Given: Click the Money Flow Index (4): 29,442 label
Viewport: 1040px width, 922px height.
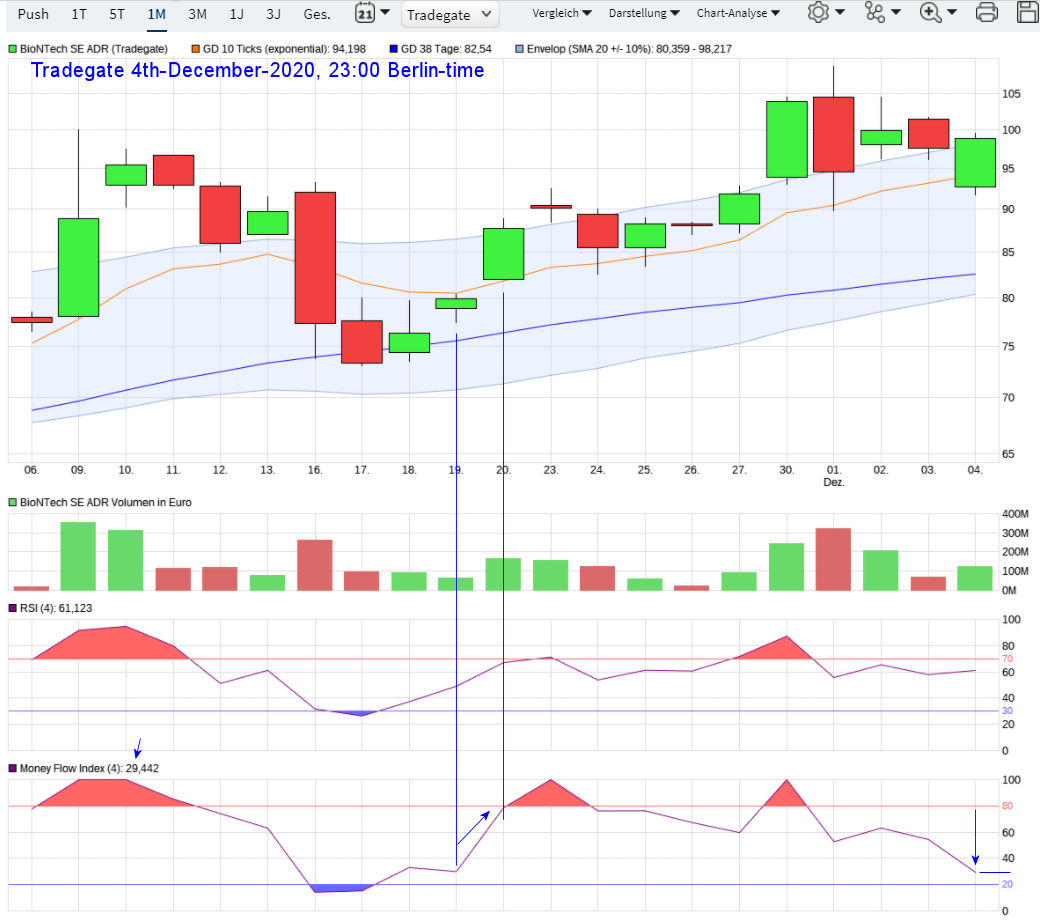Looking at the screenshot, I should pos(89,769).
